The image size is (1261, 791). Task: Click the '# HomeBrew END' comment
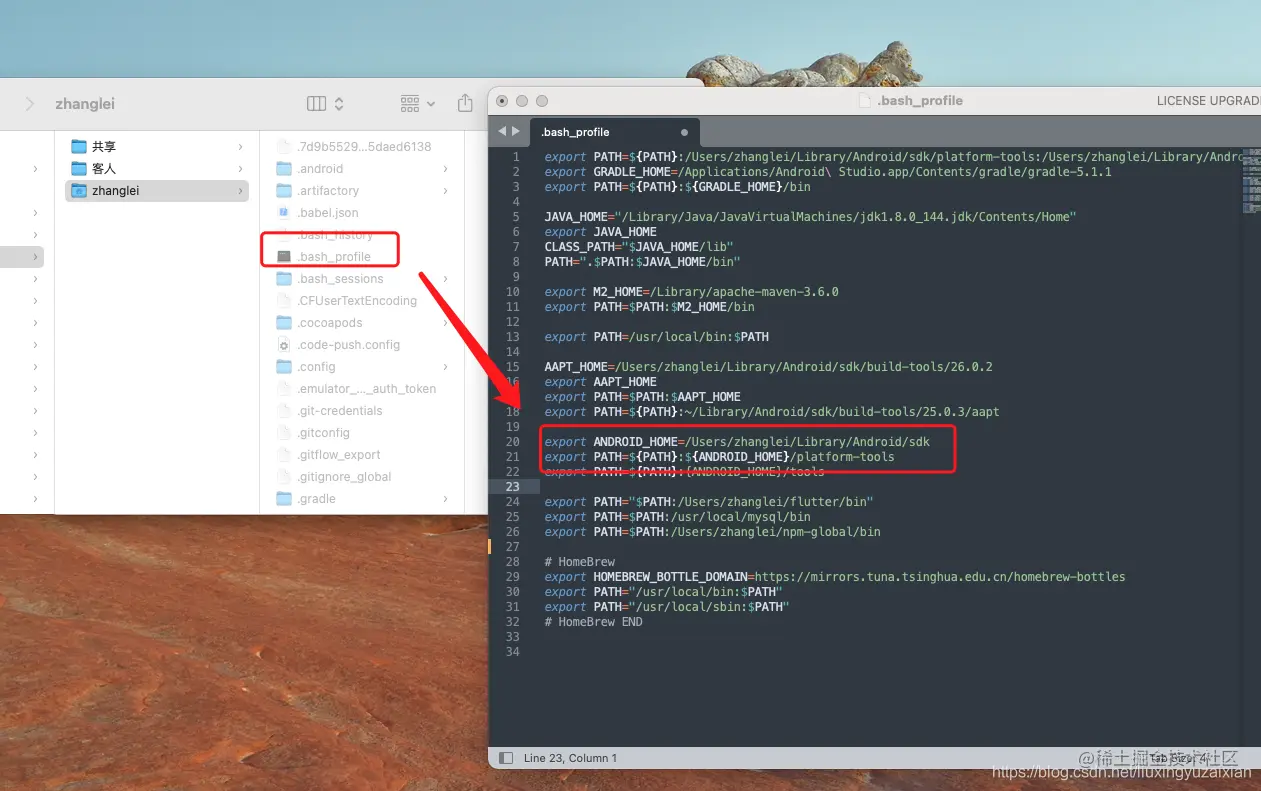click(x=593, y=622)
